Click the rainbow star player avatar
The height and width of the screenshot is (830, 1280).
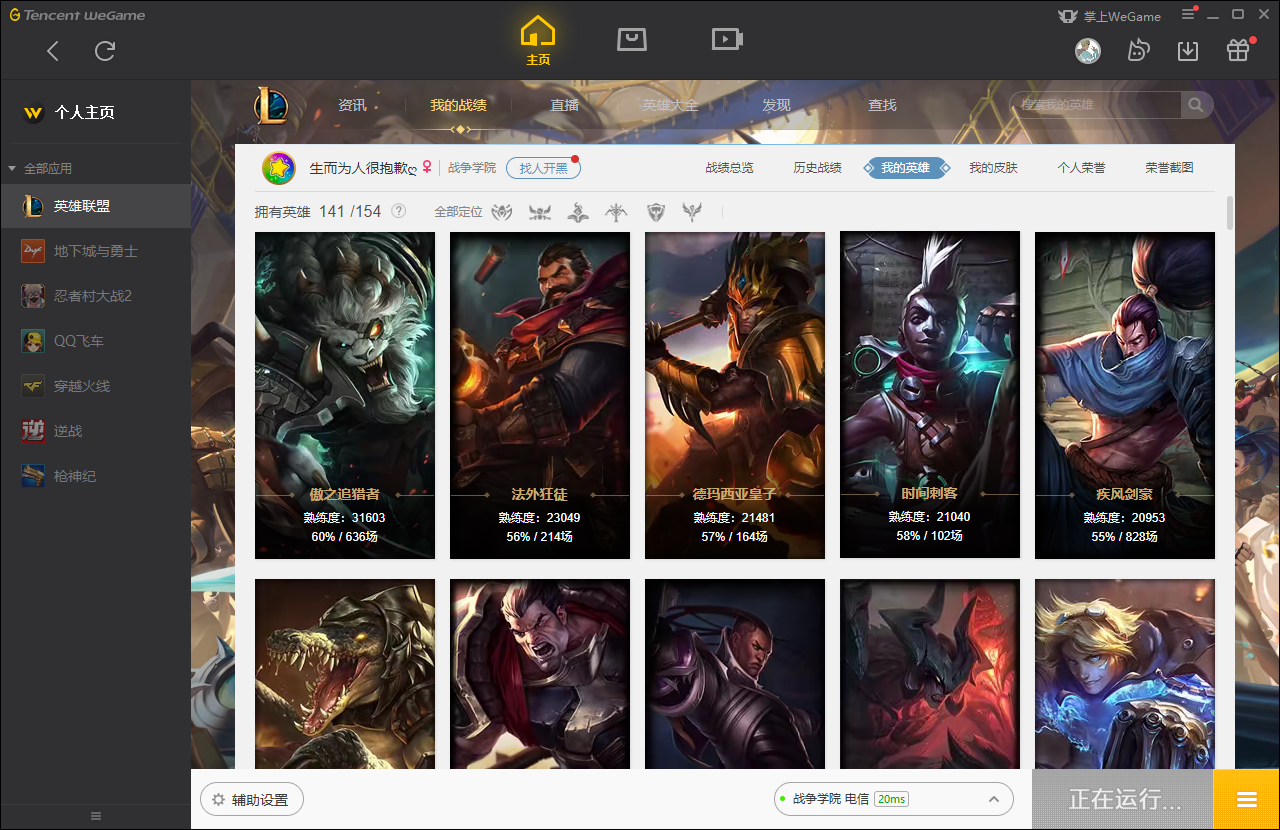coord(279,168)
